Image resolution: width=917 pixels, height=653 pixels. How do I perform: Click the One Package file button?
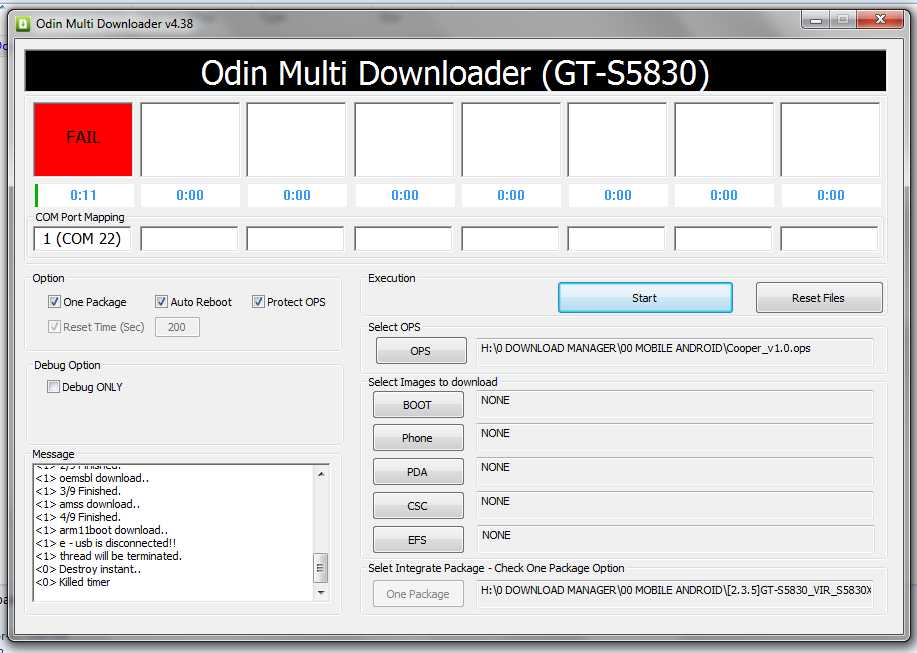click(418, 594)
